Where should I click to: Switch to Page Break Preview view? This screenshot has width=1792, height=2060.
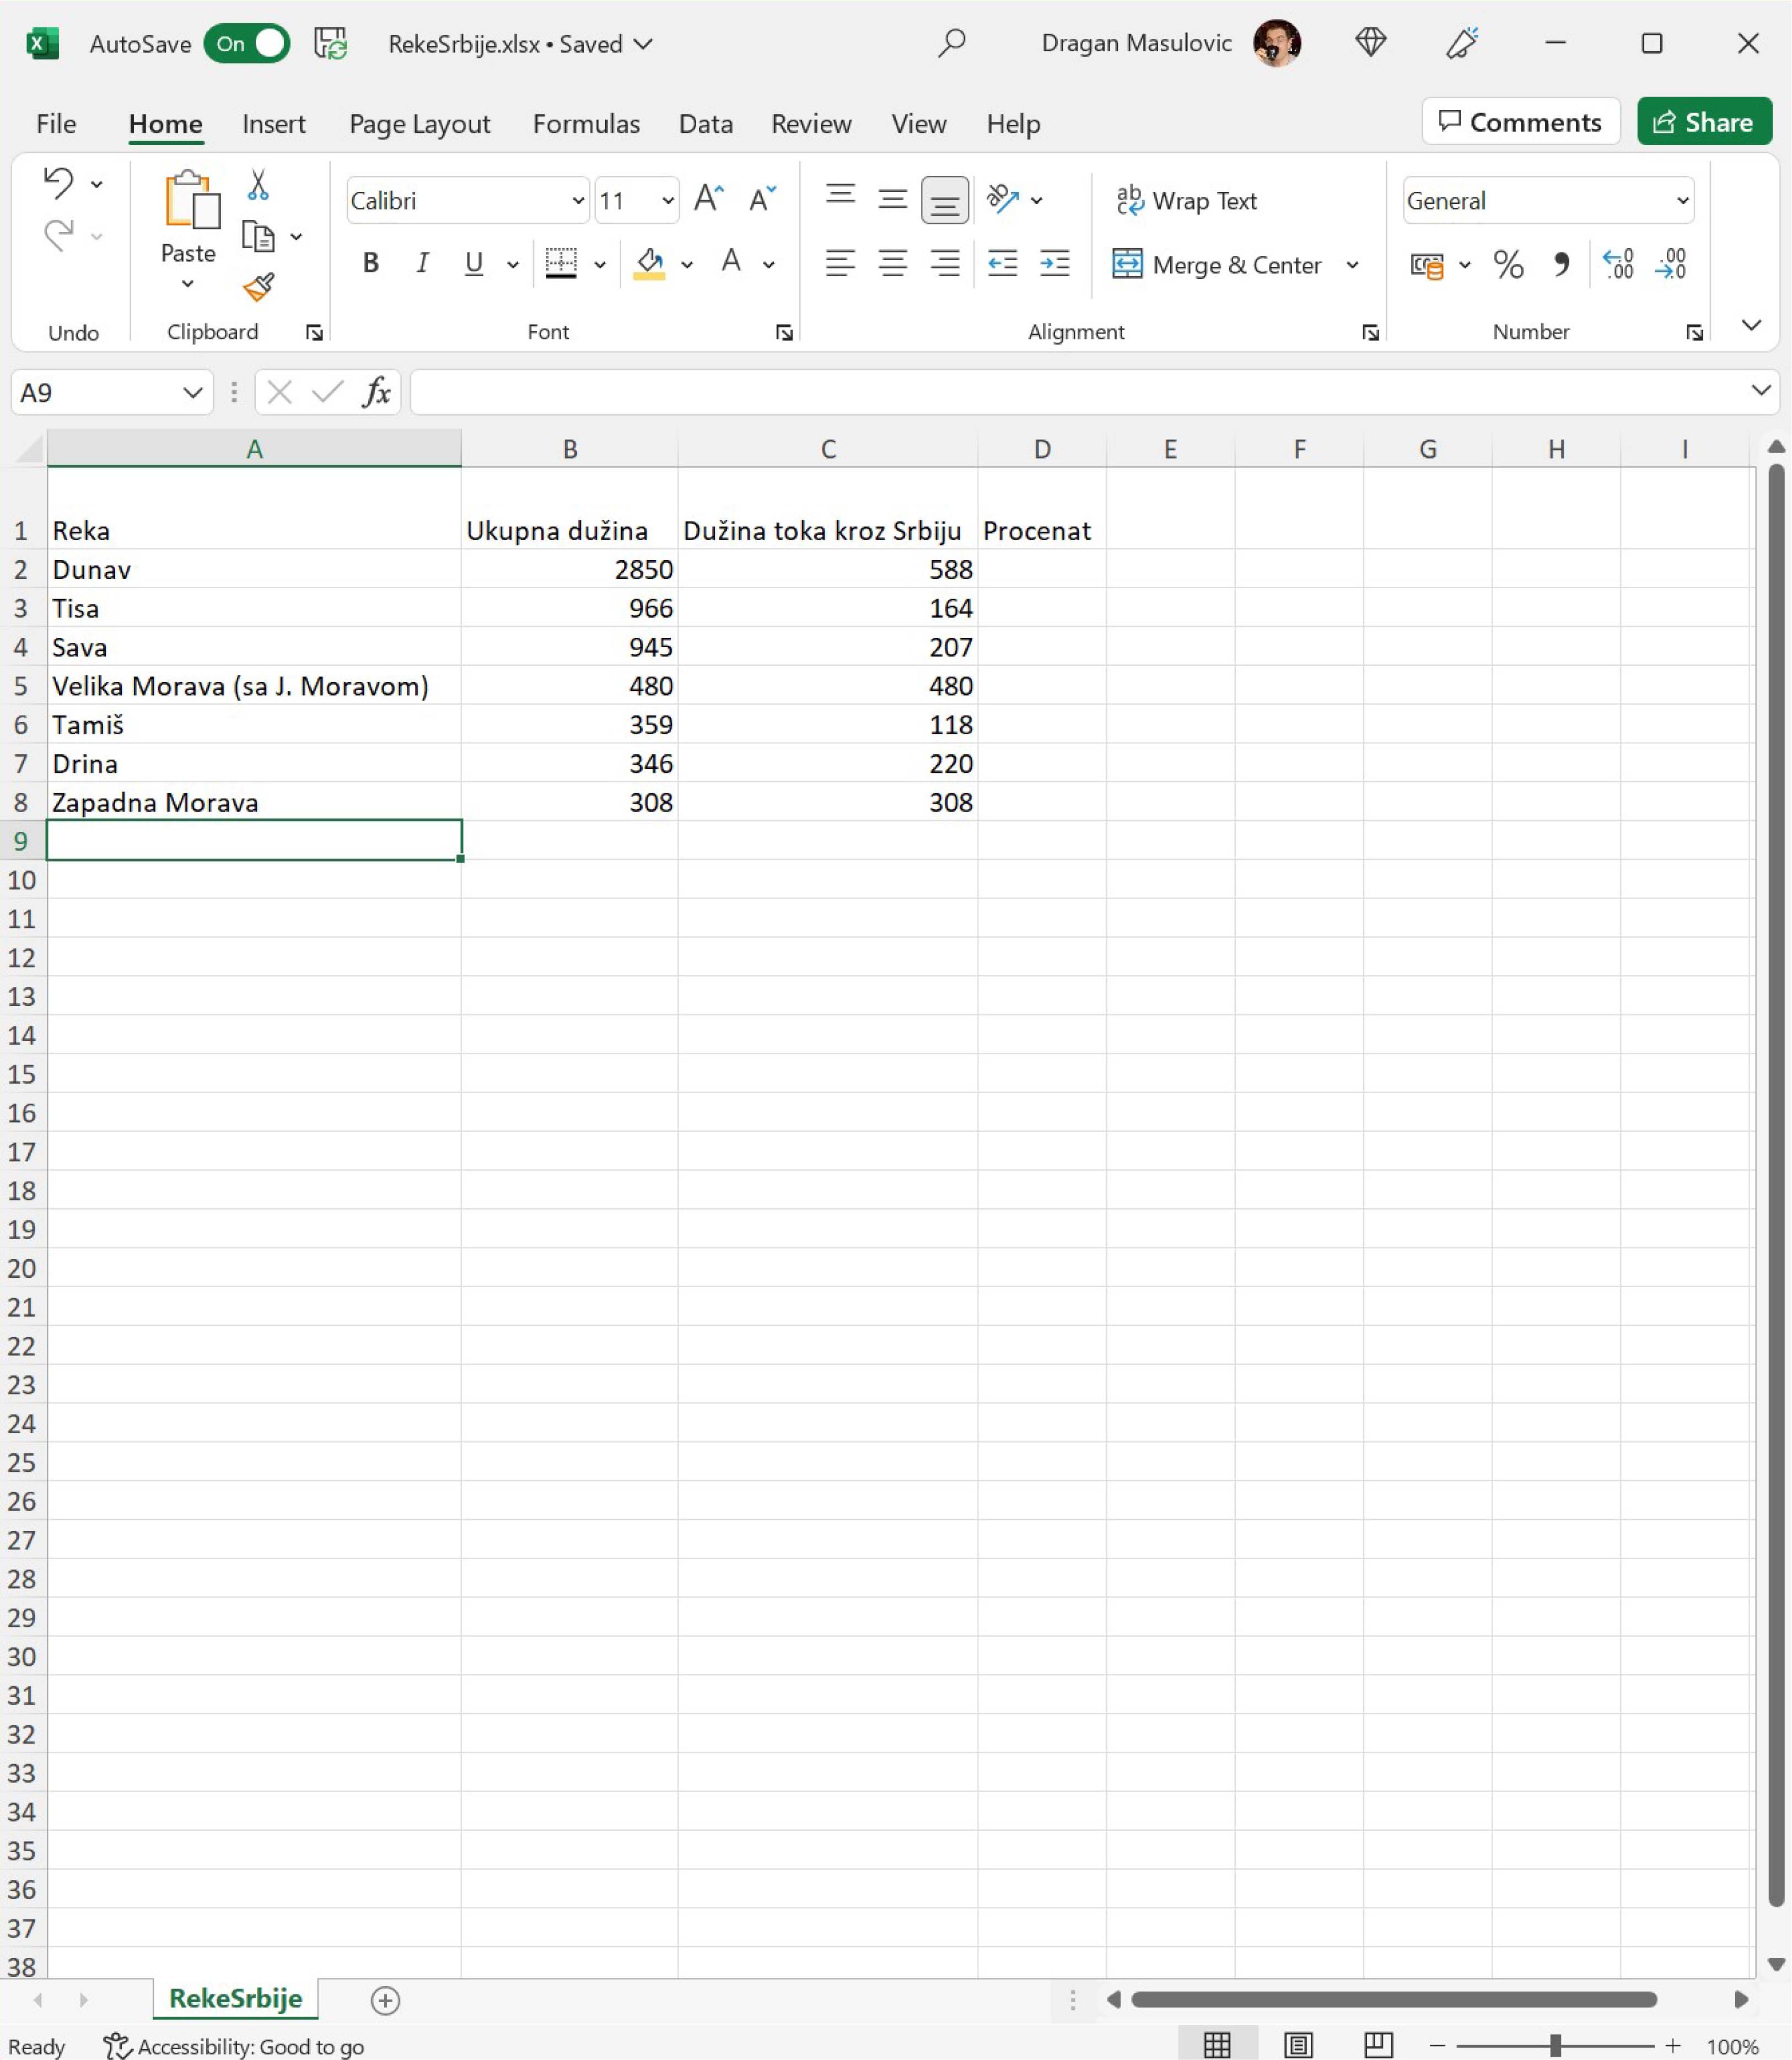click(1378, 2046)
